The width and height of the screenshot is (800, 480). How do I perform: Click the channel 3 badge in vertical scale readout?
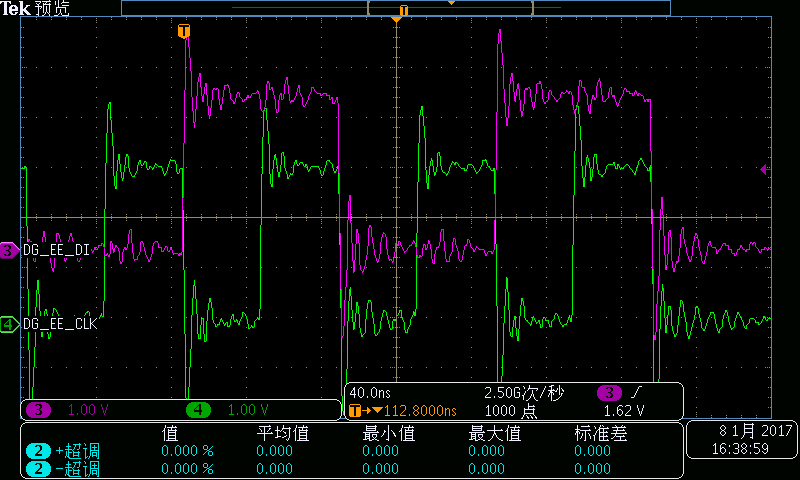(x=38, y=410)
